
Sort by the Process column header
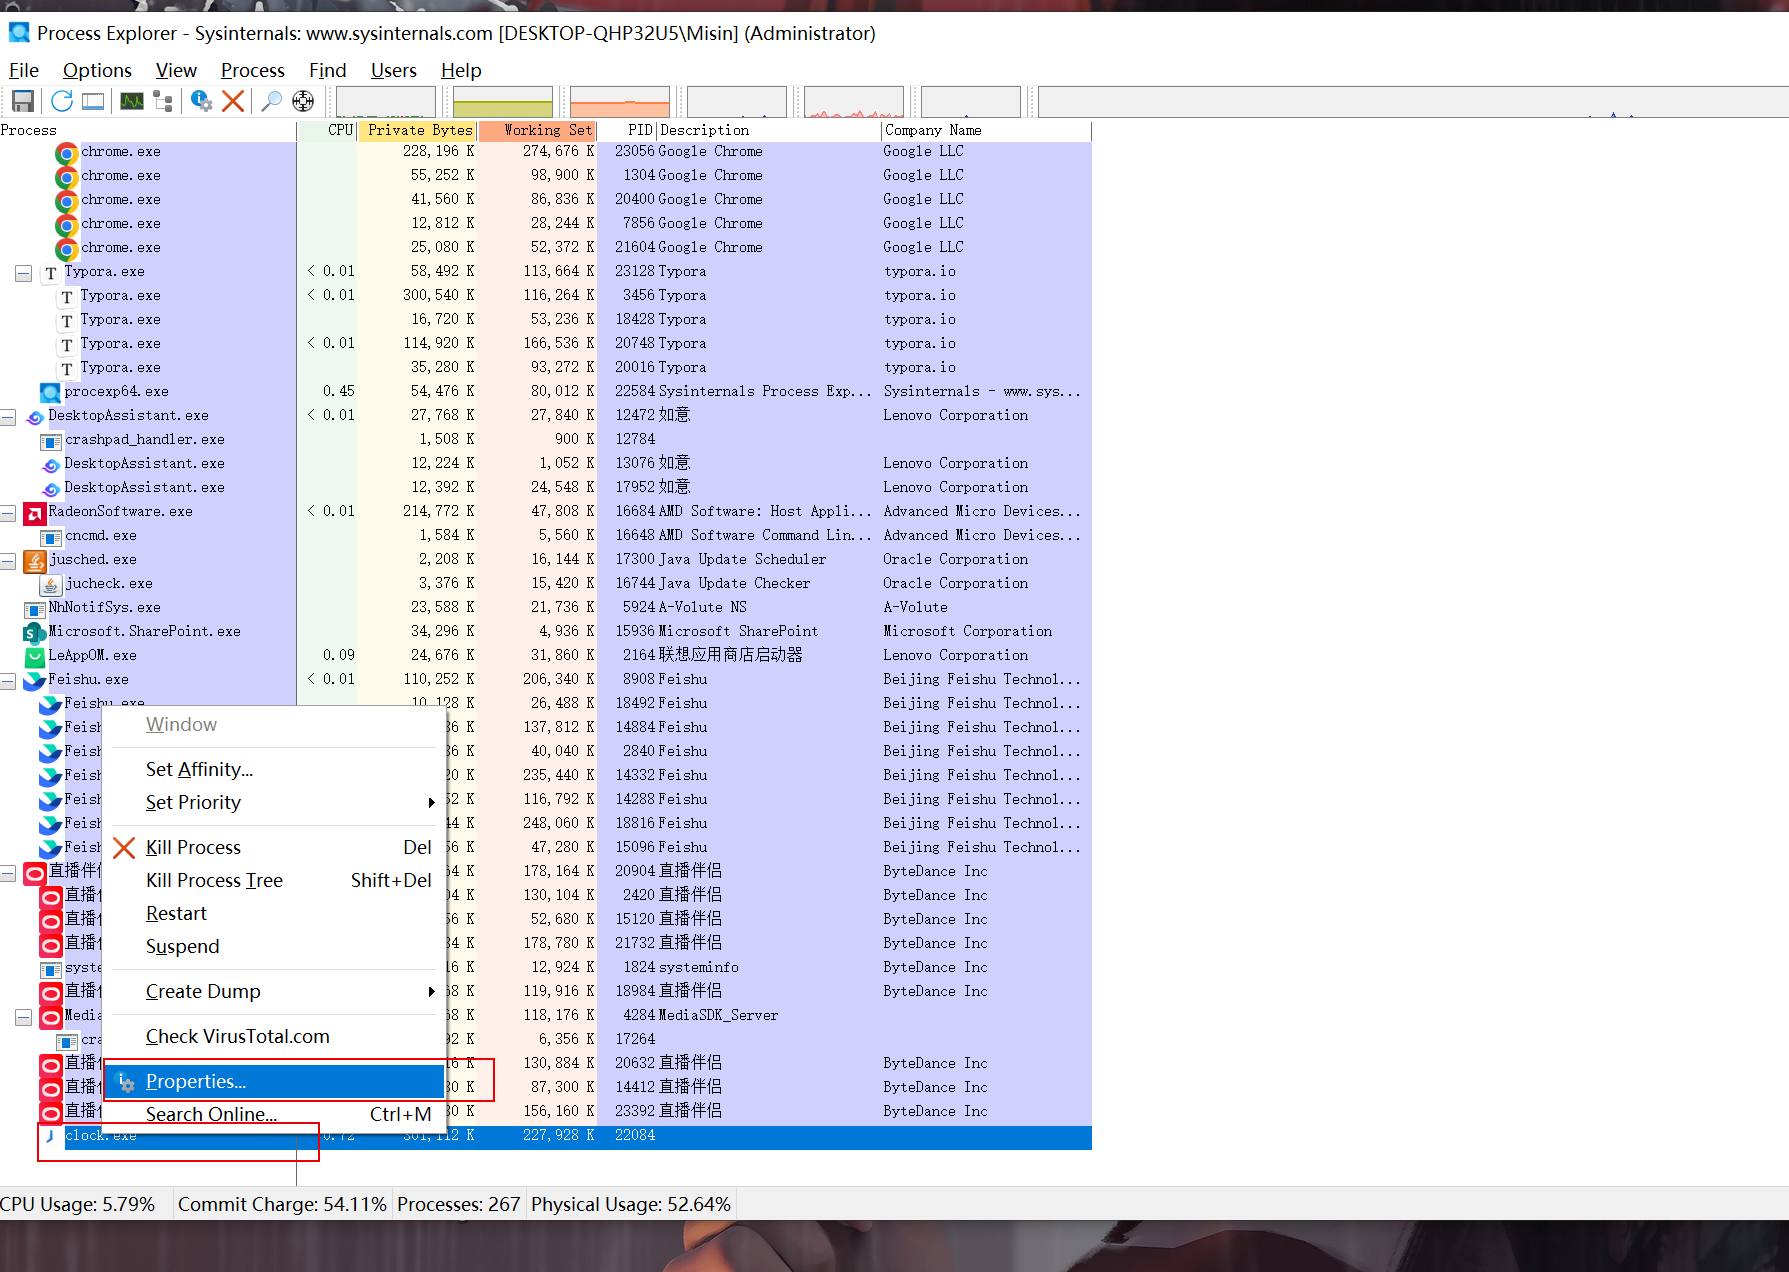coord(148,130)
